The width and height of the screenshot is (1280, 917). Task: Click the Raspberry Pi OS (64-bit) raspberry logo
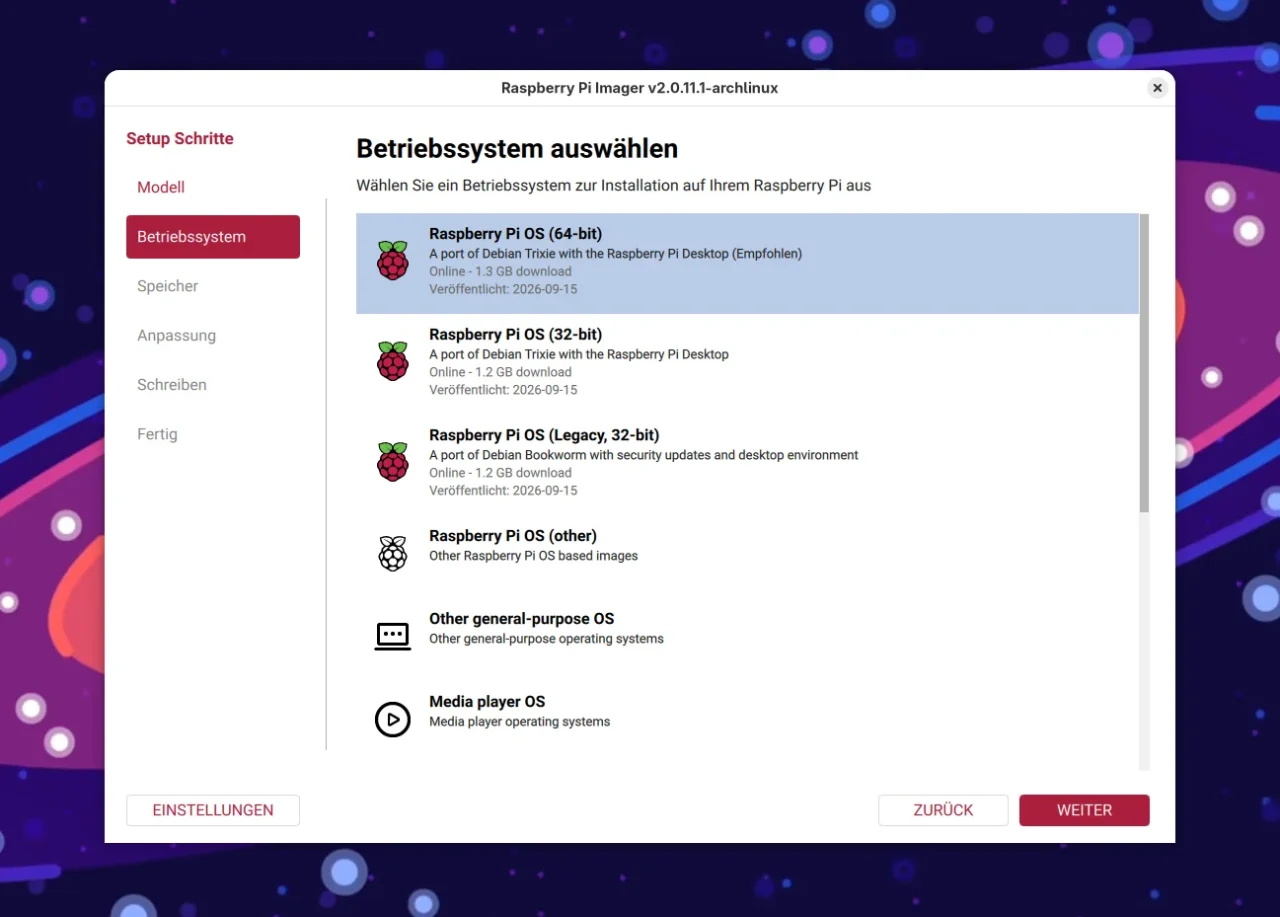[x=392, y=261]
